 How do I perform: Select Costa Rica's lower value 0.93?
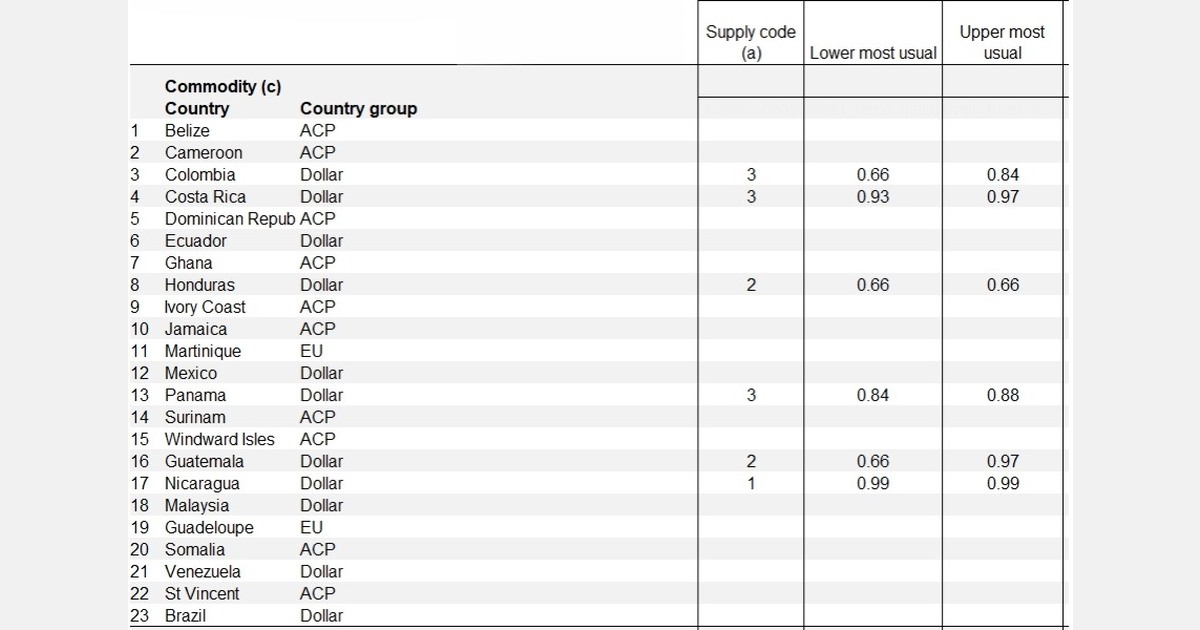pyautogui.click(x=873, y=197)
